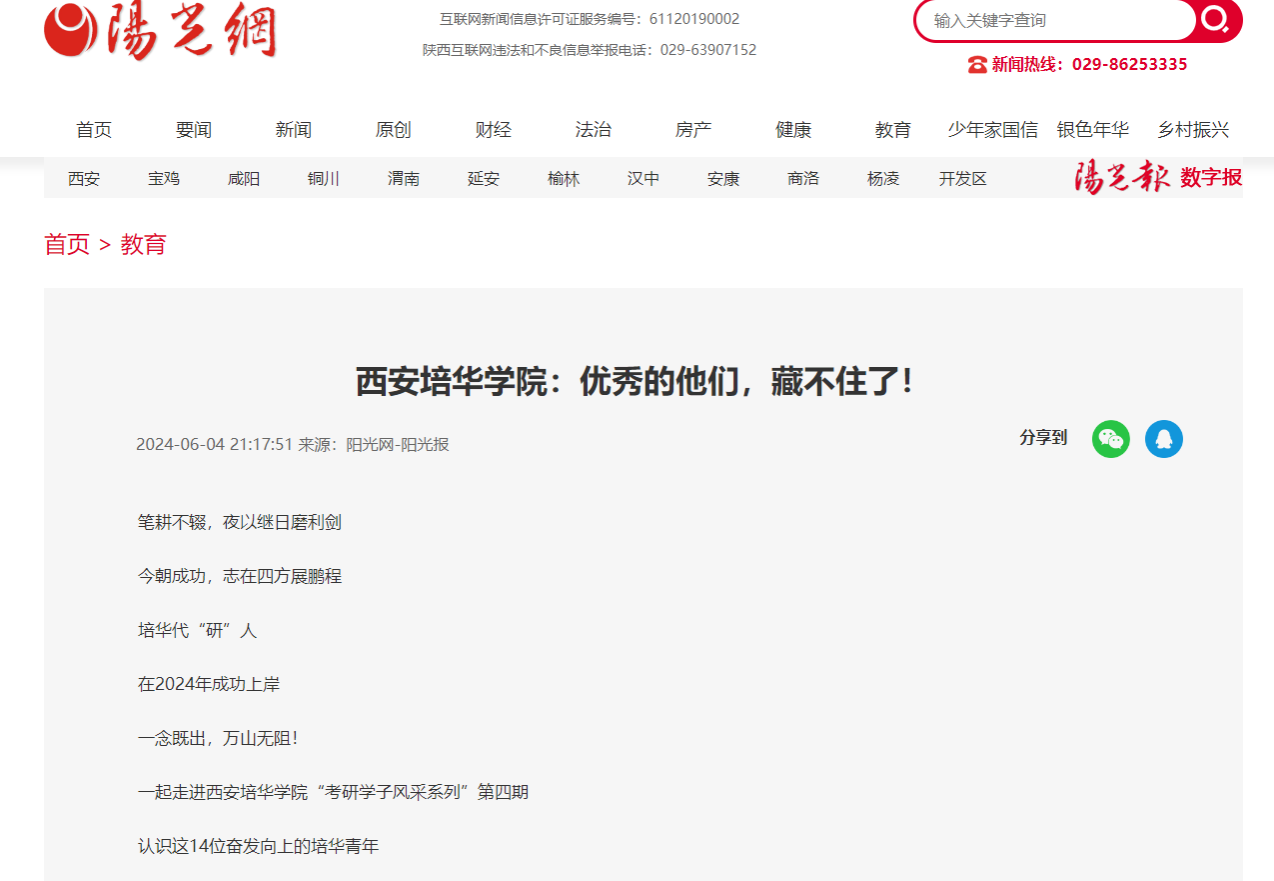Click the Yangguang Wang site logo
Screen dimensions: 1274x881
point(160,30)
